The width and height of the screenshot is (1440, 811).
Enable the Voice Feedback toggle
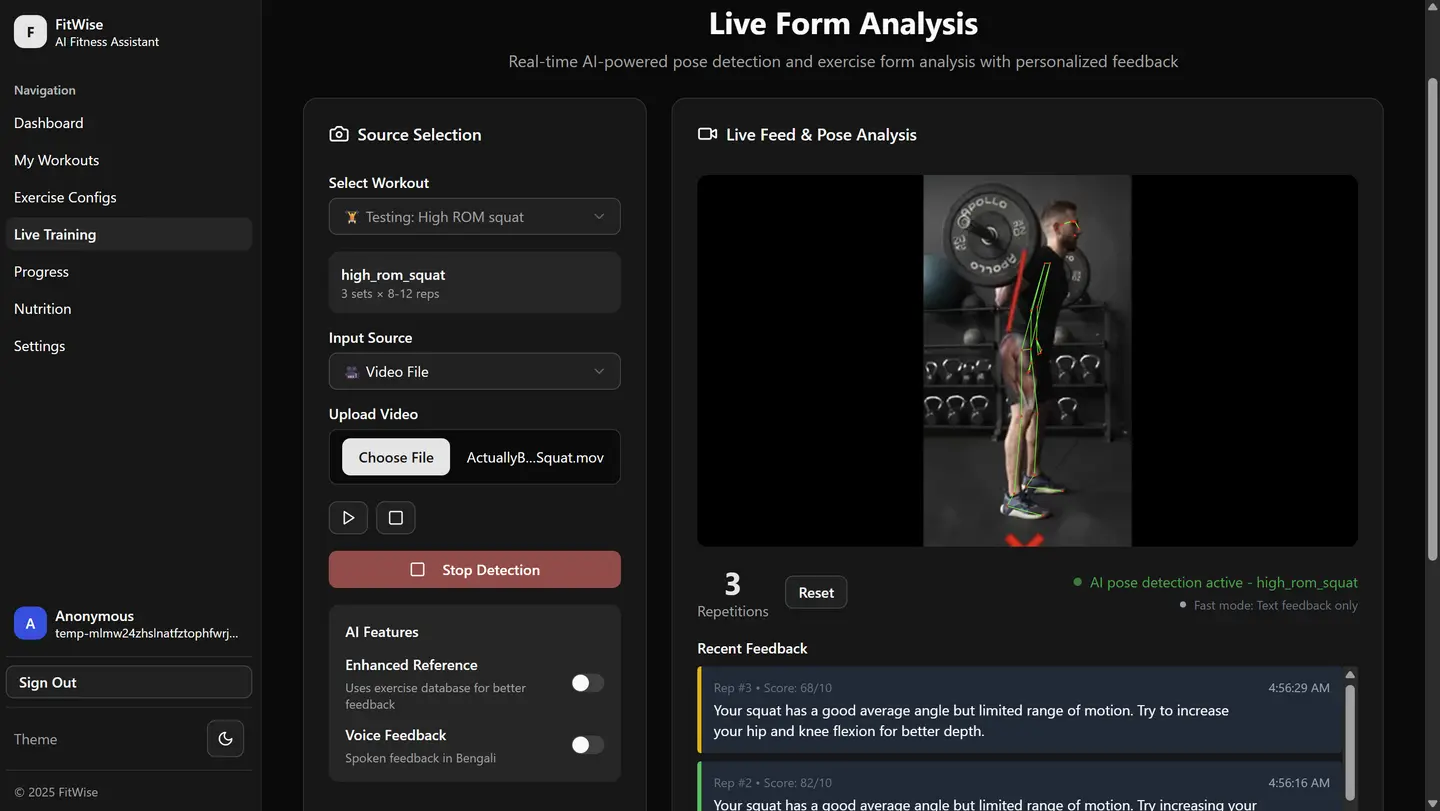(x=587, y=745)
